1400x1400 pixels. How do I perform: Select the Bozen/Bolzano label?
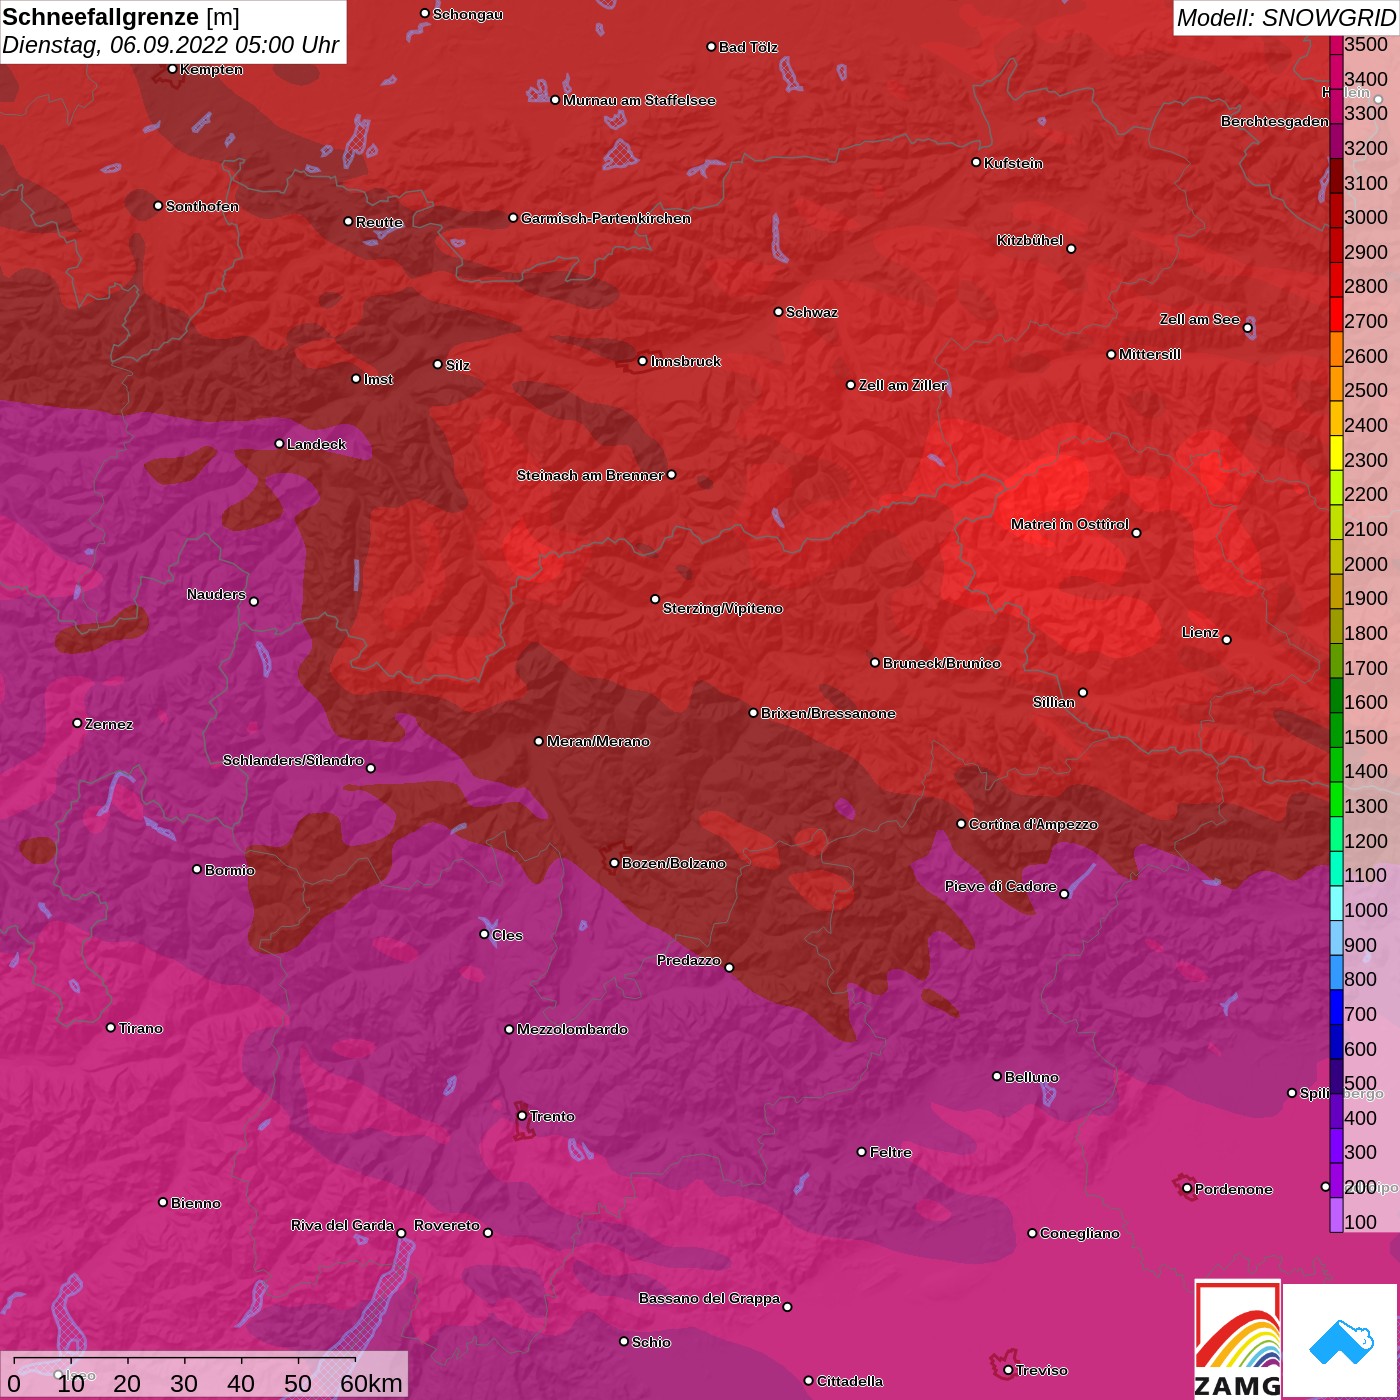pos(674,863)
